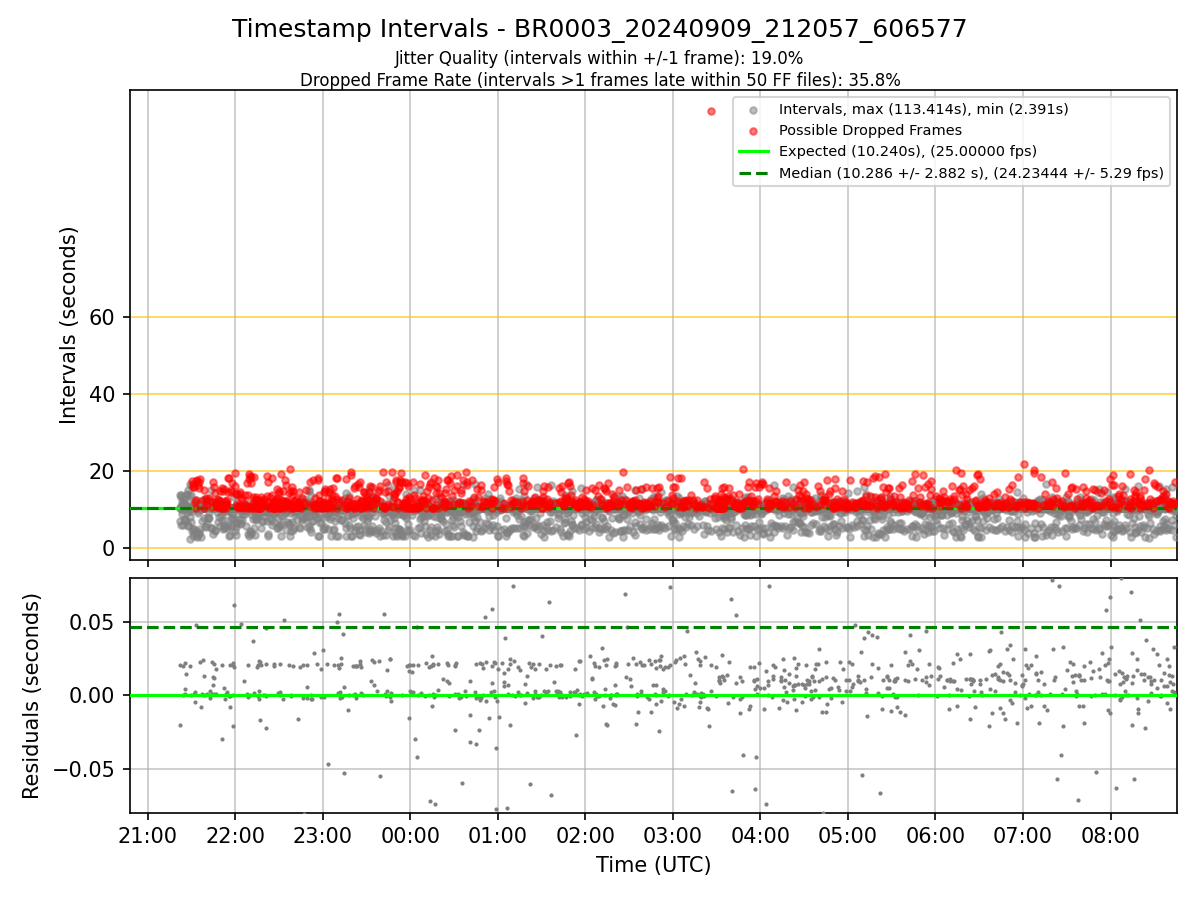The height and width of the screenshot is (900, 1200).
Task: Select the 'Jitter Quality' subtitle line
Action: point(599,58)
